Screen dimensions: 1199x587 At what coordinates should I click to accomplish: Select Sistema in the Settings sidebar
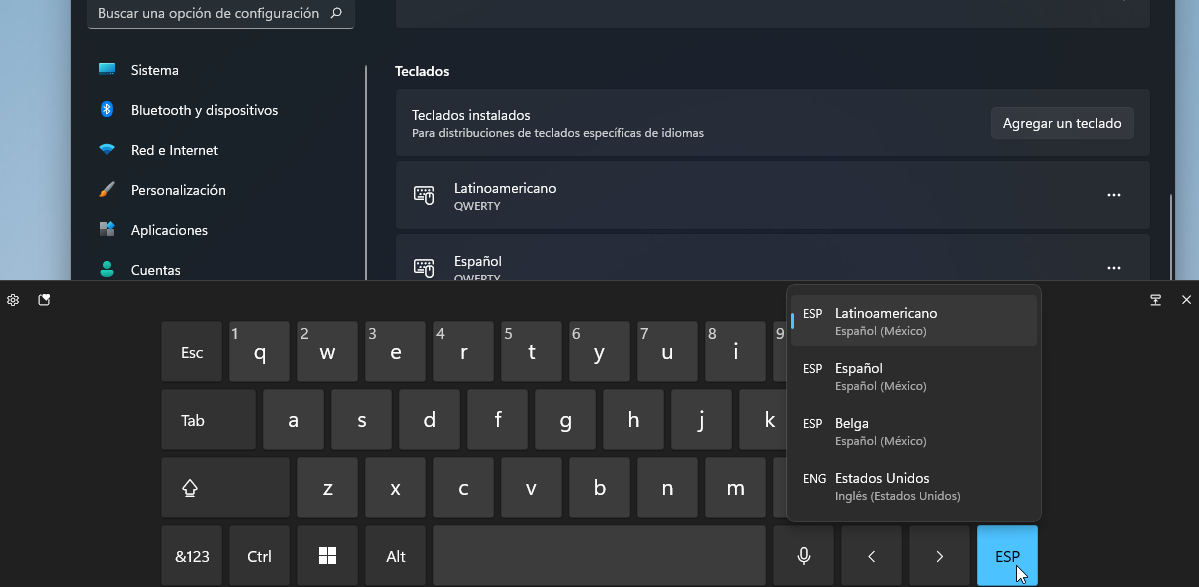pos(154,70)
